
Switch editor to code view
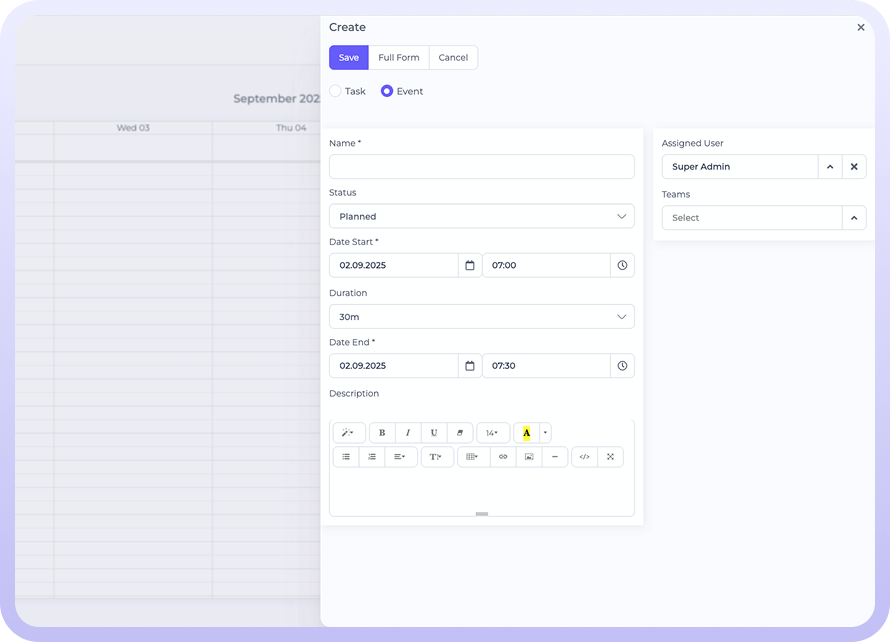pyautogui.click(x=585, y=457)
